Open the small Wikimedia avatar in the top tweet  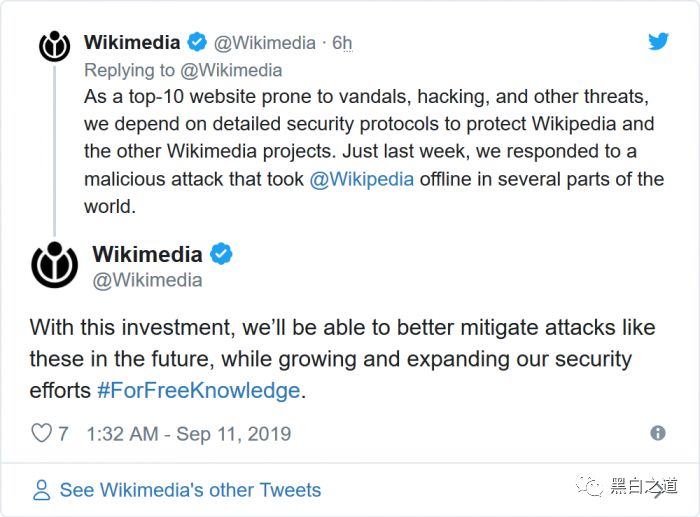click(53, 46)
